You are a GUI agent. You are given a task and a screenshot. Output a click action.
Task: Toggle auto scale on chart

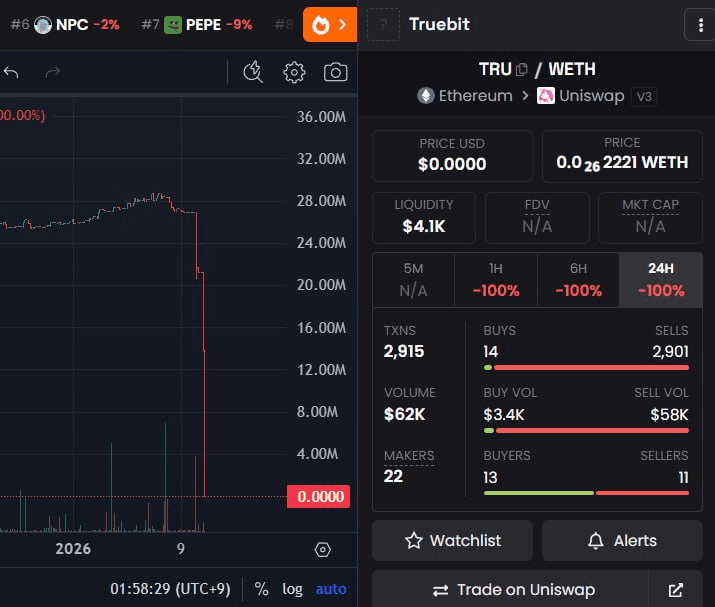(x=331, y=589)
